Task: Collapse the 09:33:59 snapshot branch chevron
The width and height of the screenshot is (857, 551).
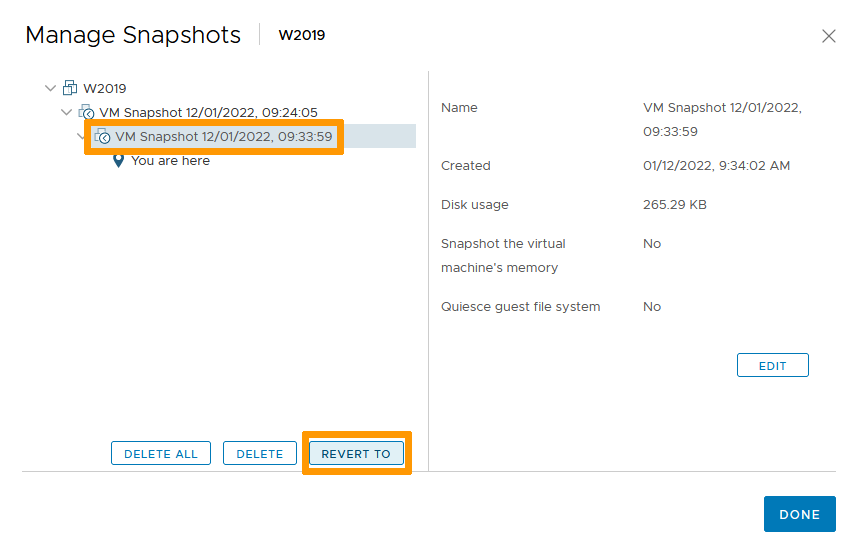Action: [83, 136]
